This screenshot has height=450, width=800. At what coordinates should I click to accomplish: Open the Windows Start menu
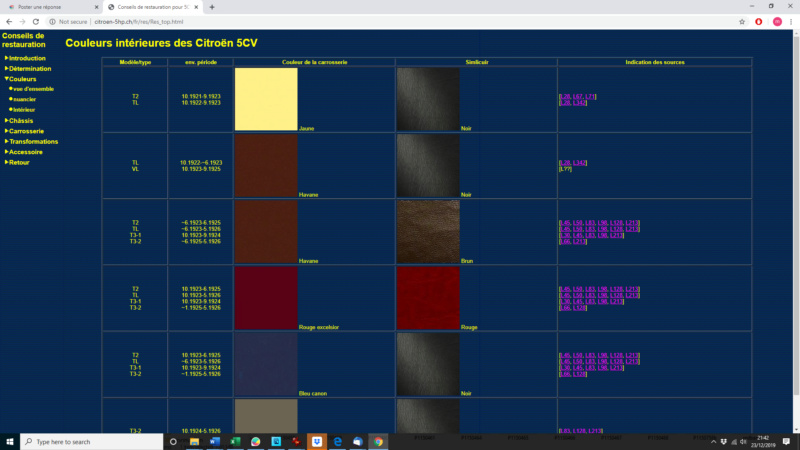[10, 441]
